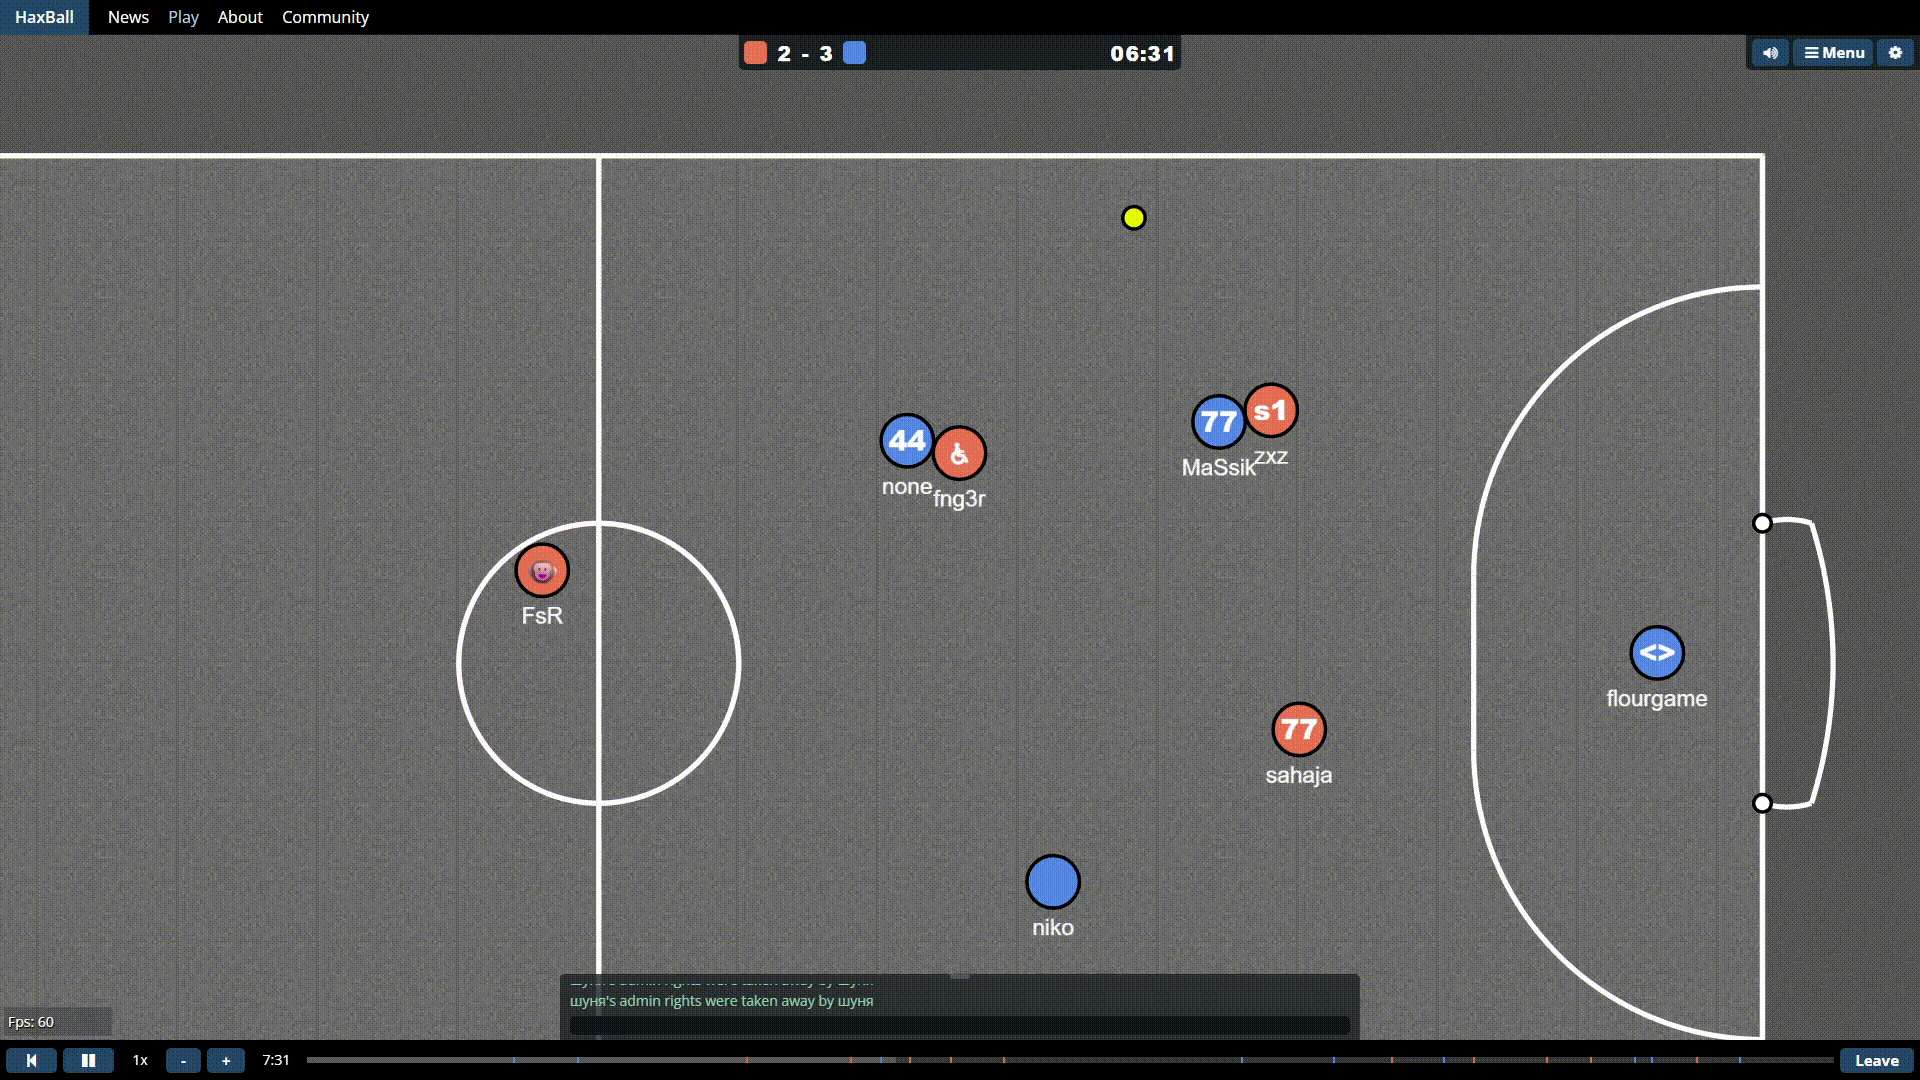Go to the About page
The height and width of the screenshot is (1080, 1920).
pyautogui.click(x=240, y=17)
